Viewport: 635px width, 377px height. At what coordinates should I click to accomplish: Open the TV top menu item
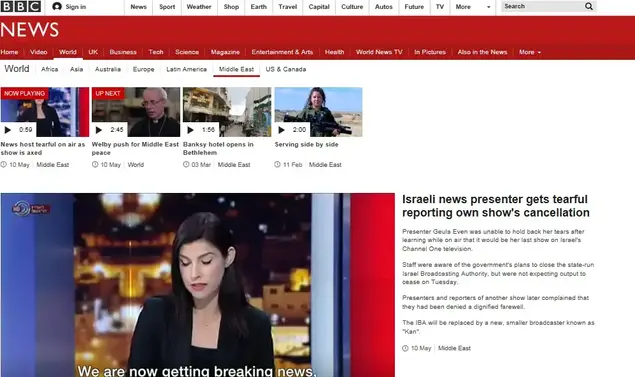440,7
